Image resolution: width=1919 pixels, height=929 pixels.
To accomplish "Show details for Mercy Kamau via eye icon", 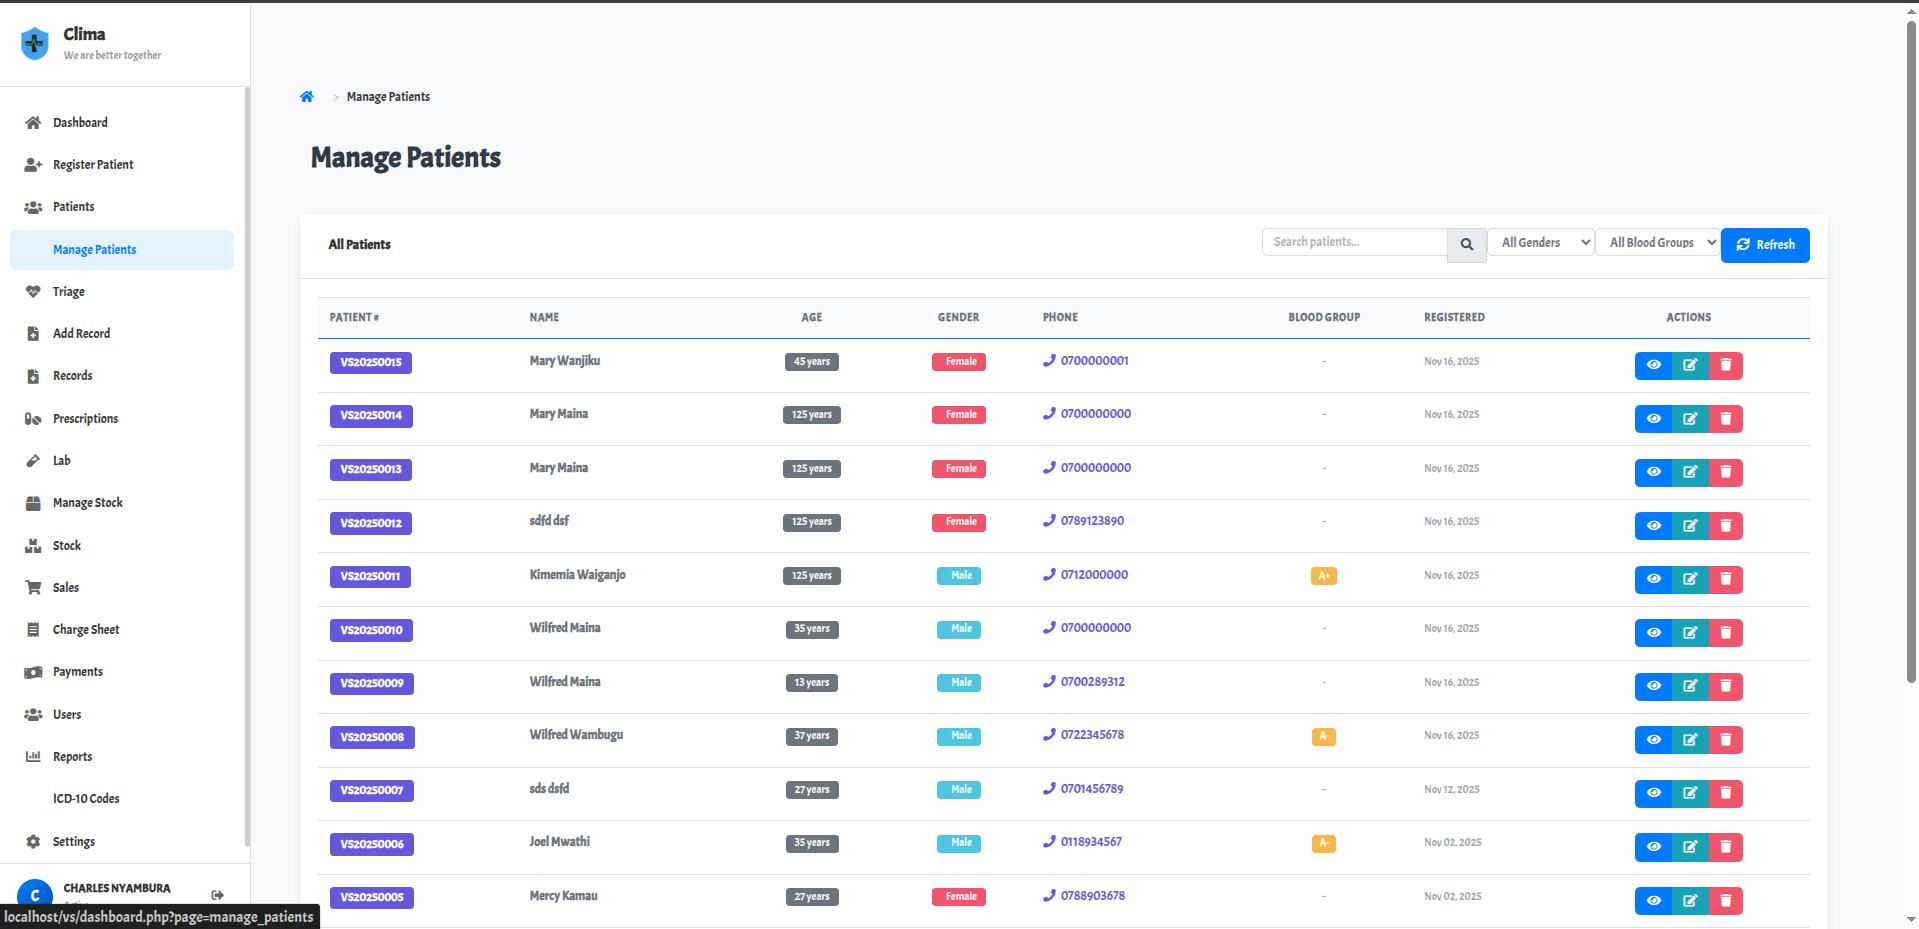I will click(1653, 901).
